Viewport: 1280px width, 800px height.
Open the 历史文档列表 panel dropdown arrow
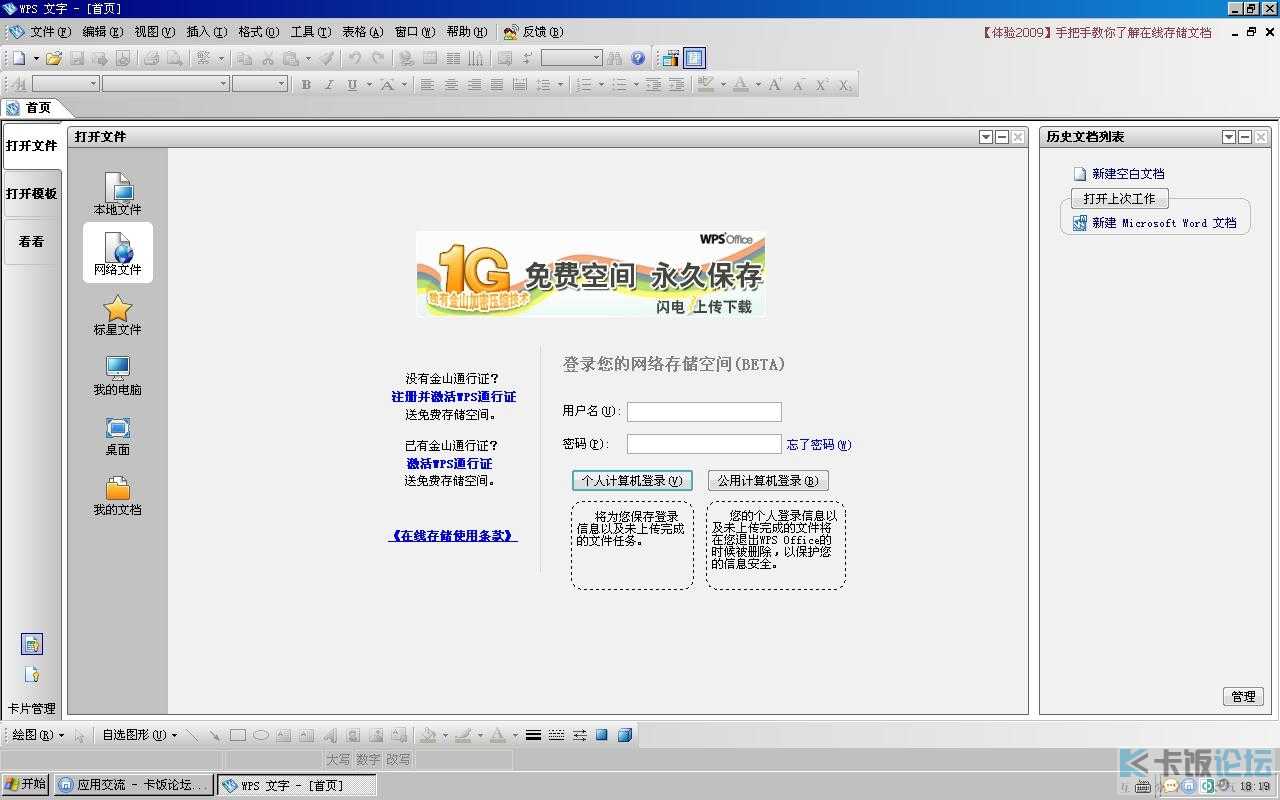tap(1229, 137)
